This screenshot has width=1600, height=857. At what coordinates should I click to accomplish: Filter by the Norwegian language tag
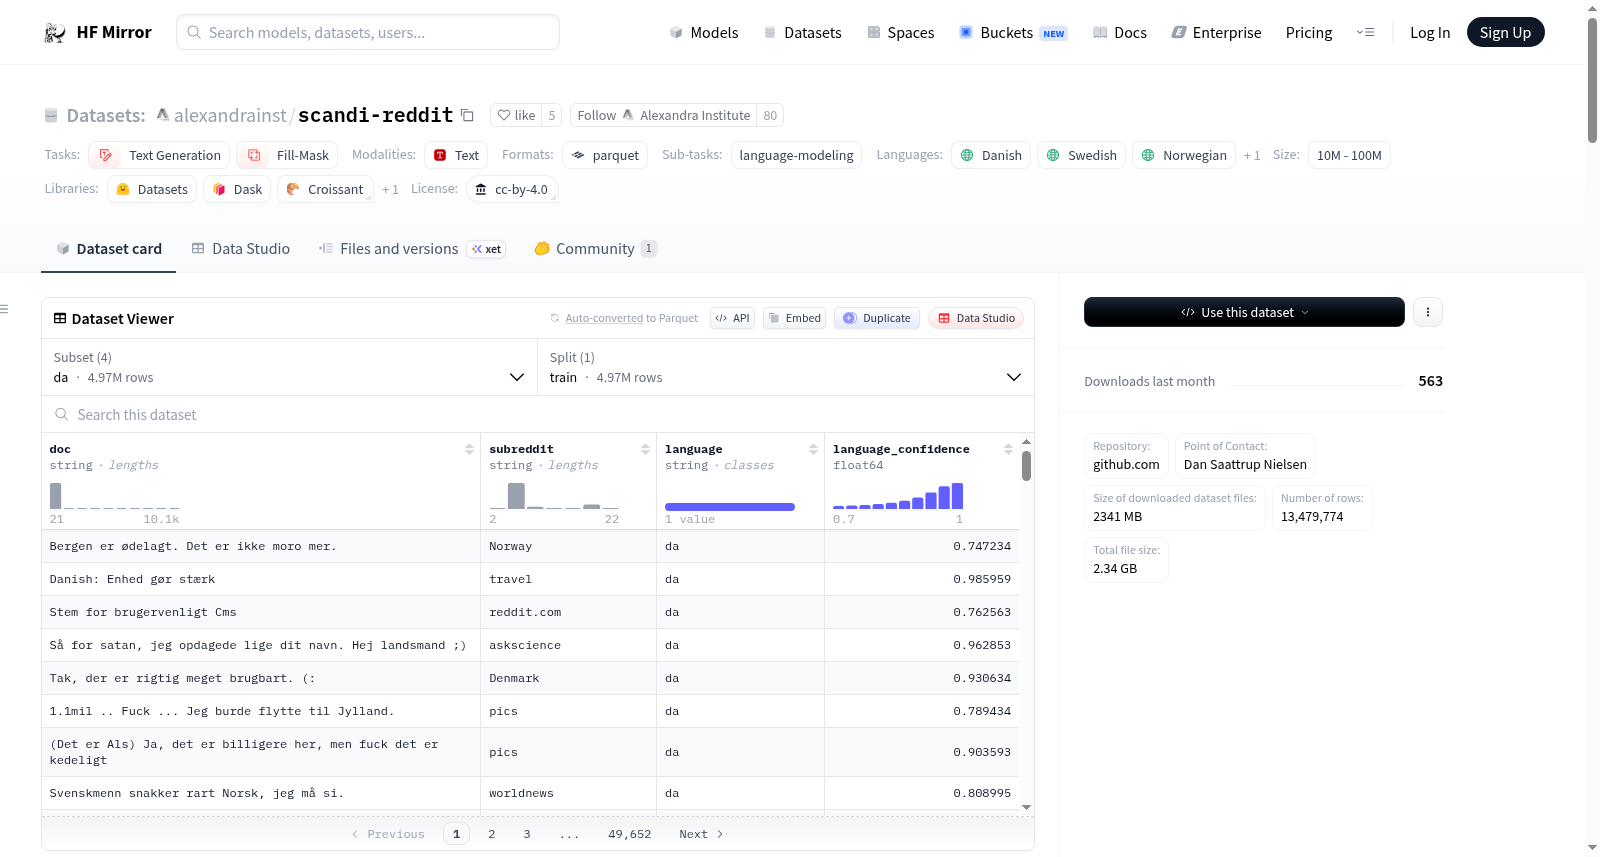[1184, 155]
